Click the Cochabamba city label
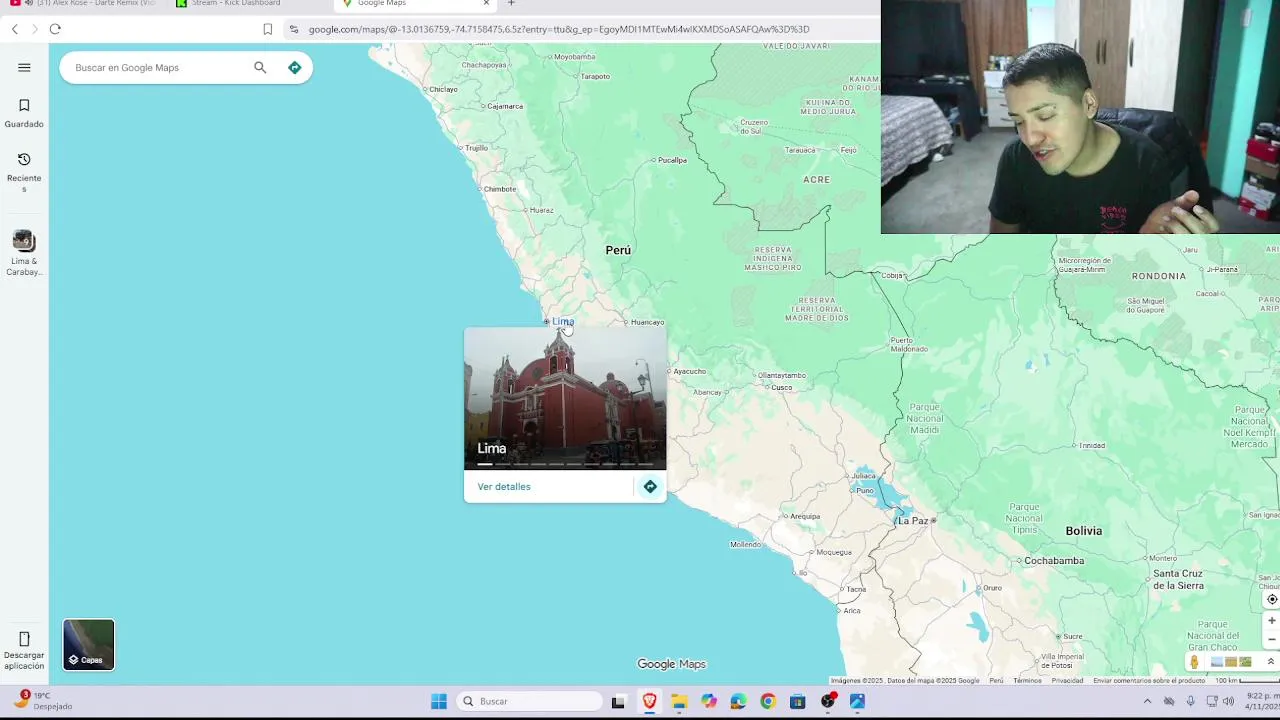1280x720 pixels. (x=1055, y=561)
